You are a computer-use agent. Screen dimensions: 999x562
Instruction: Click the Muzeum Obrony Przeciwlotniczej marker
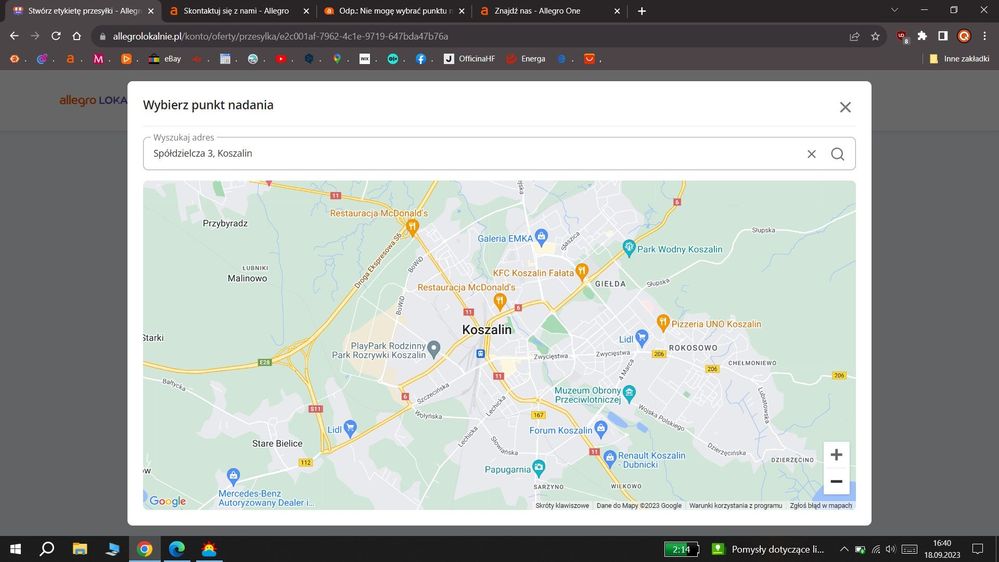[629, 393]
